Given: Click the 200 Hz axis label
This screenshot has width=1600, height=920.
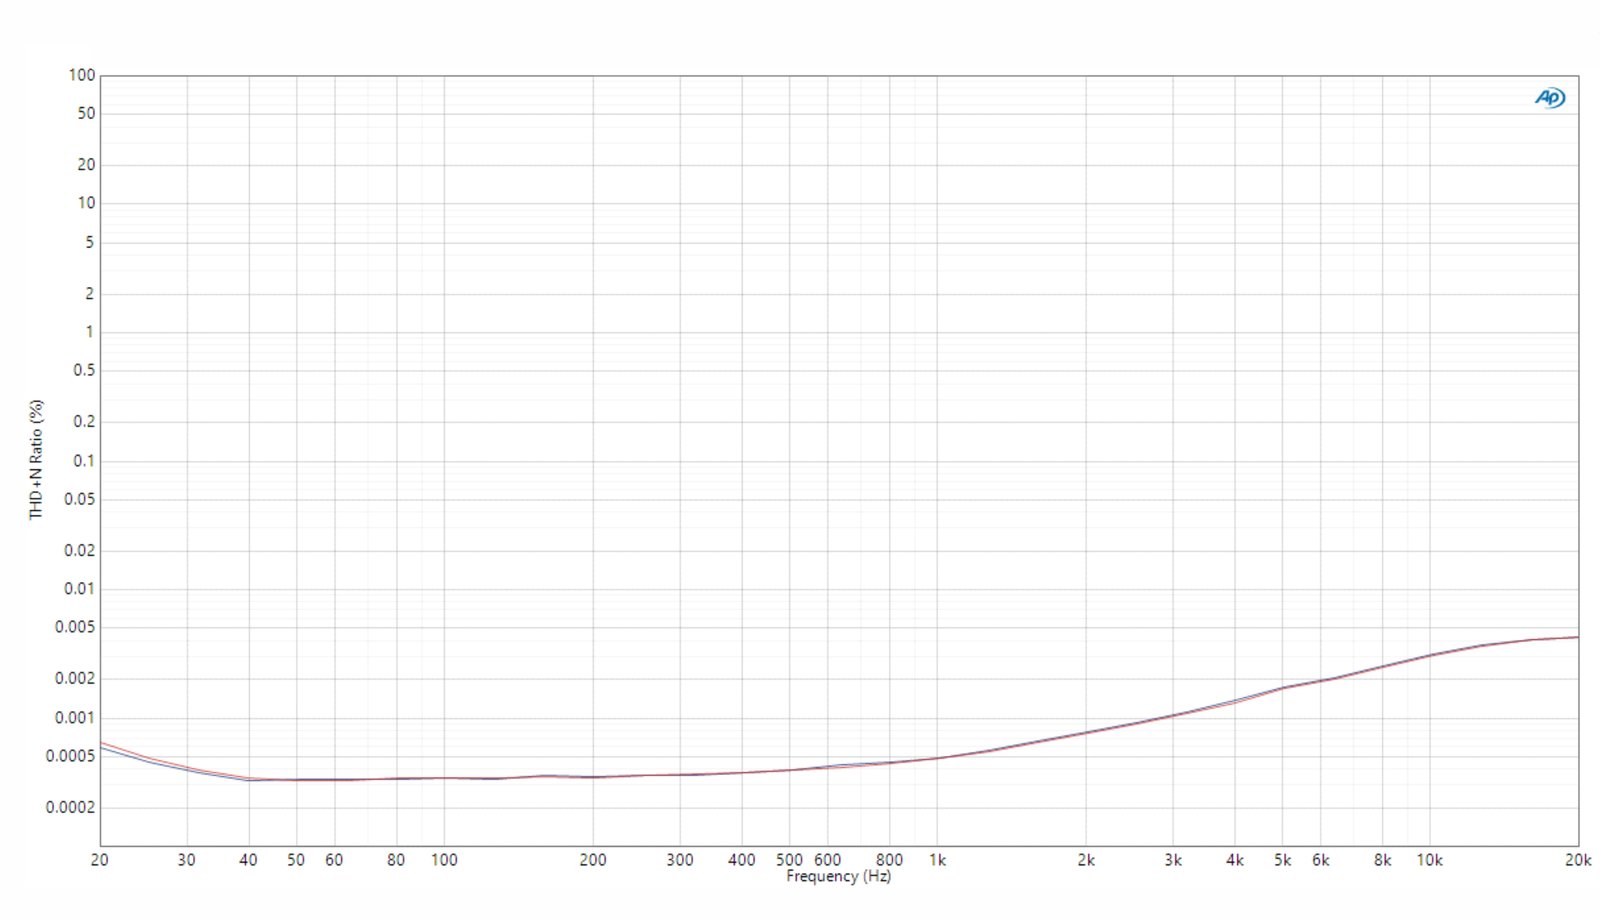Looking at the screenshot, I should [x=593, y=860].
